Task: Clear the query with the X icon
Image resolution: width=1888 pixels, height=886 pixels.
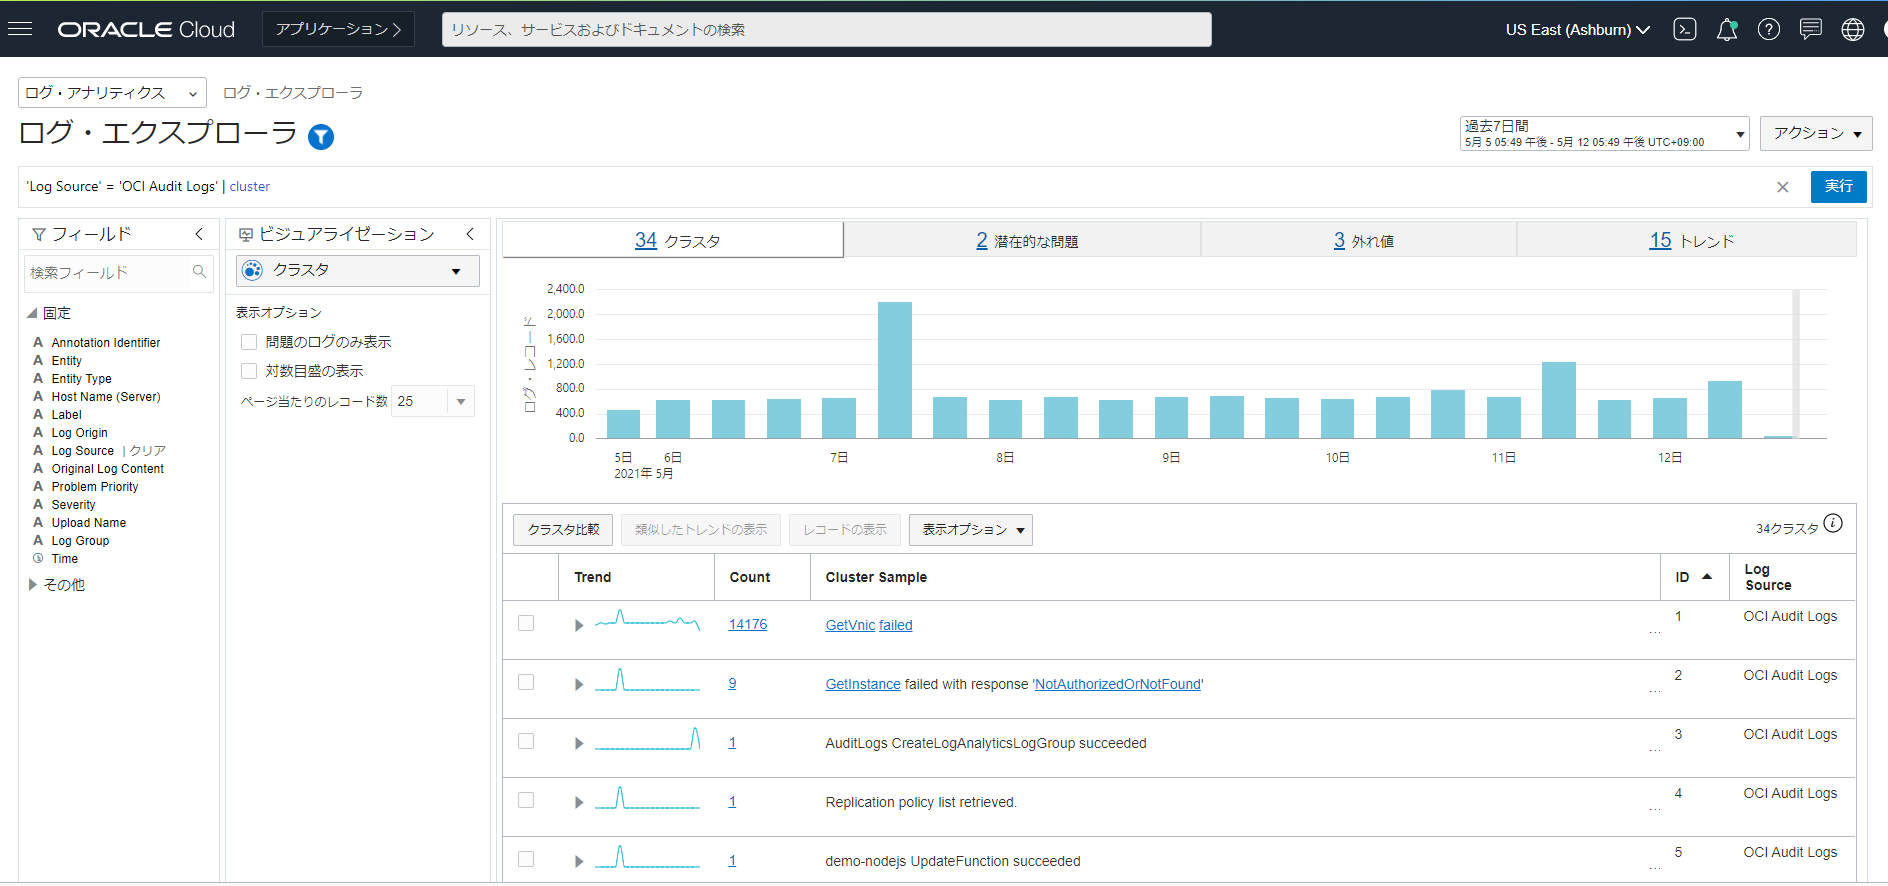Action: click(1782, 187)
